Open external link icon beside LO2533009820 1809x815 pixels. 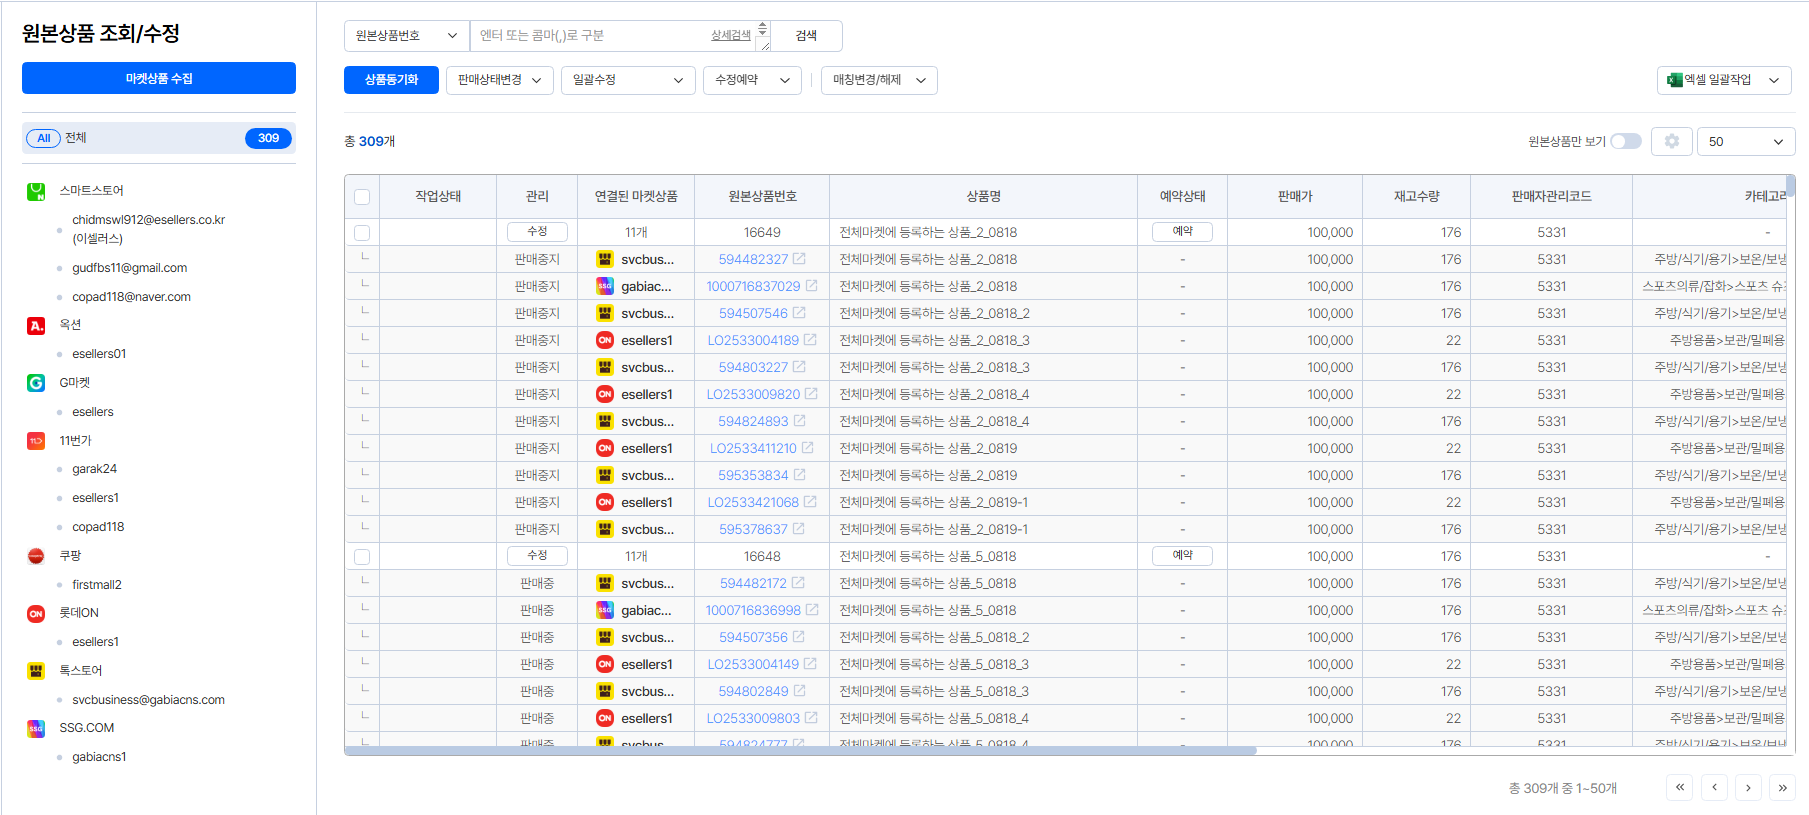point(811,394)
